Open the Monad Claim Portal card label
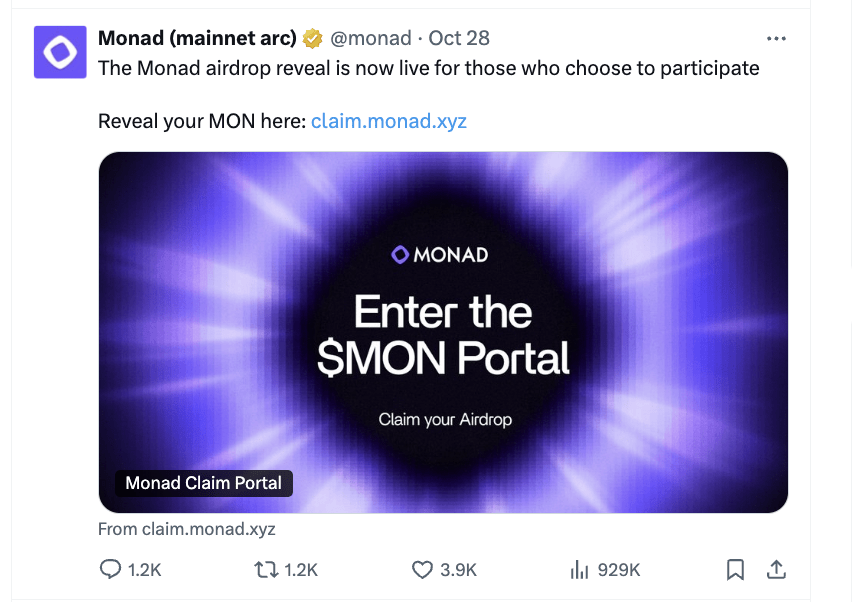852x602 pixels. (x=203, y=483)
